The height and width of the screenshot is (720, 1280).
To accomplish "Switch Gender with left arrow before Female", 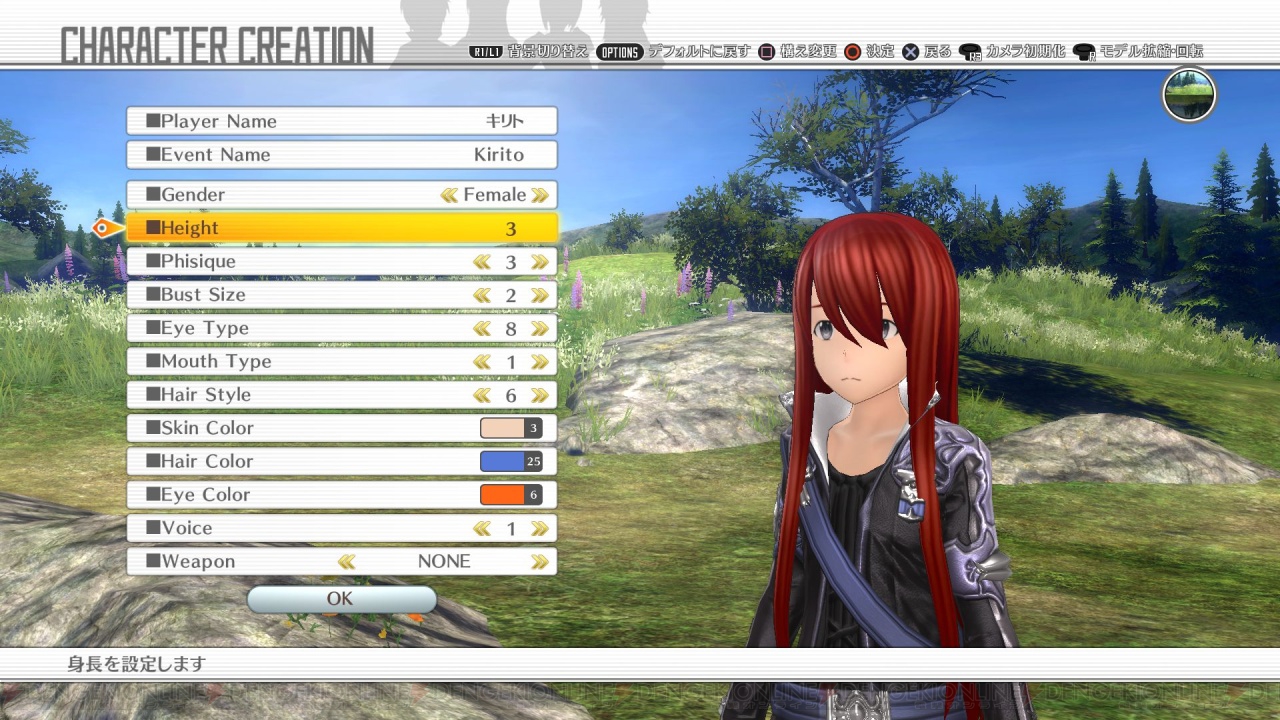I will coord(449,195).
